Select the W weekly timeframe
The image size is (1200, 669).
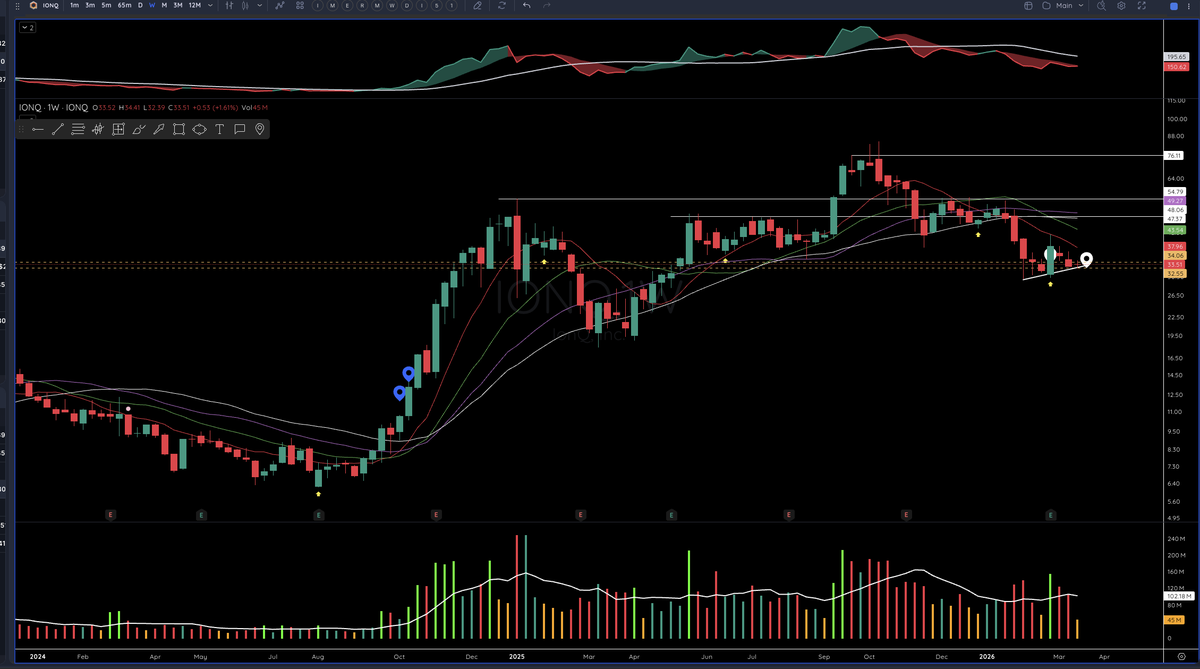click(x=152, y=6)
